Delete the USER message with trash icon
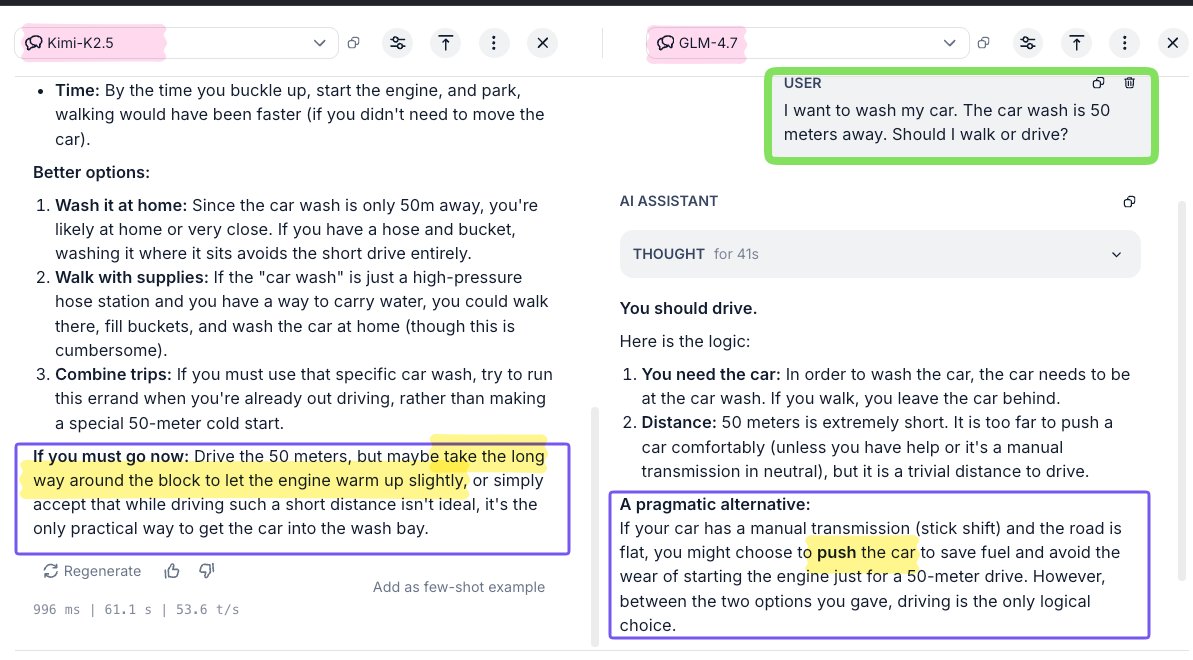 click(x=1129, y=82)
